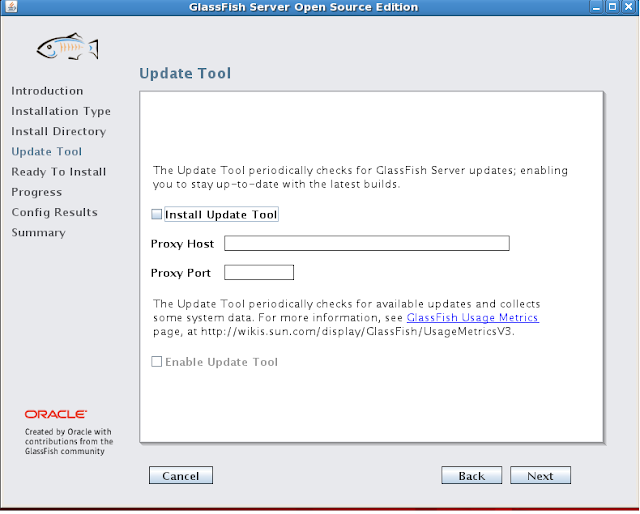The height and width of the screenshot is (514, 640).
Task: Proceed with the Next button
Action: click(540, 476)
